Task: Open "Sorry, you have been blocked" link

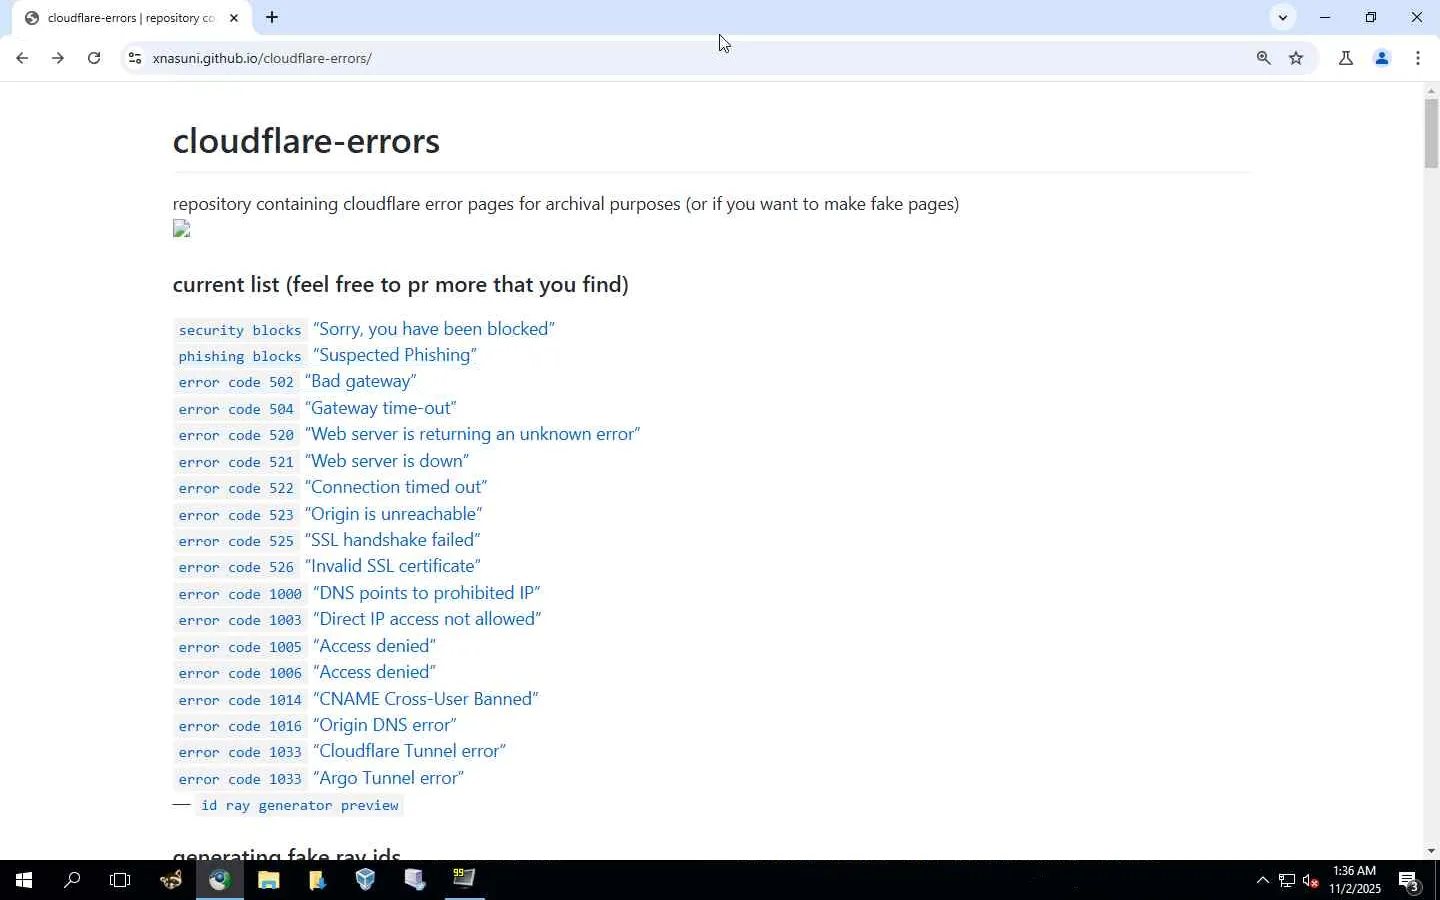Action: point(434,329)
